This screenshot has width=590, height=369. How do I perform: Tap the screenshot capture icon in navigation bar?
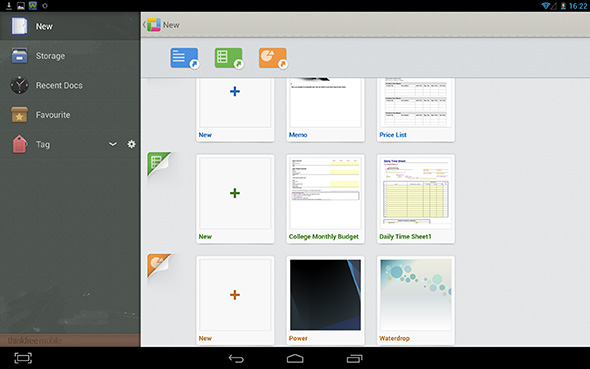pyautogui.click(x=23, y=358)
